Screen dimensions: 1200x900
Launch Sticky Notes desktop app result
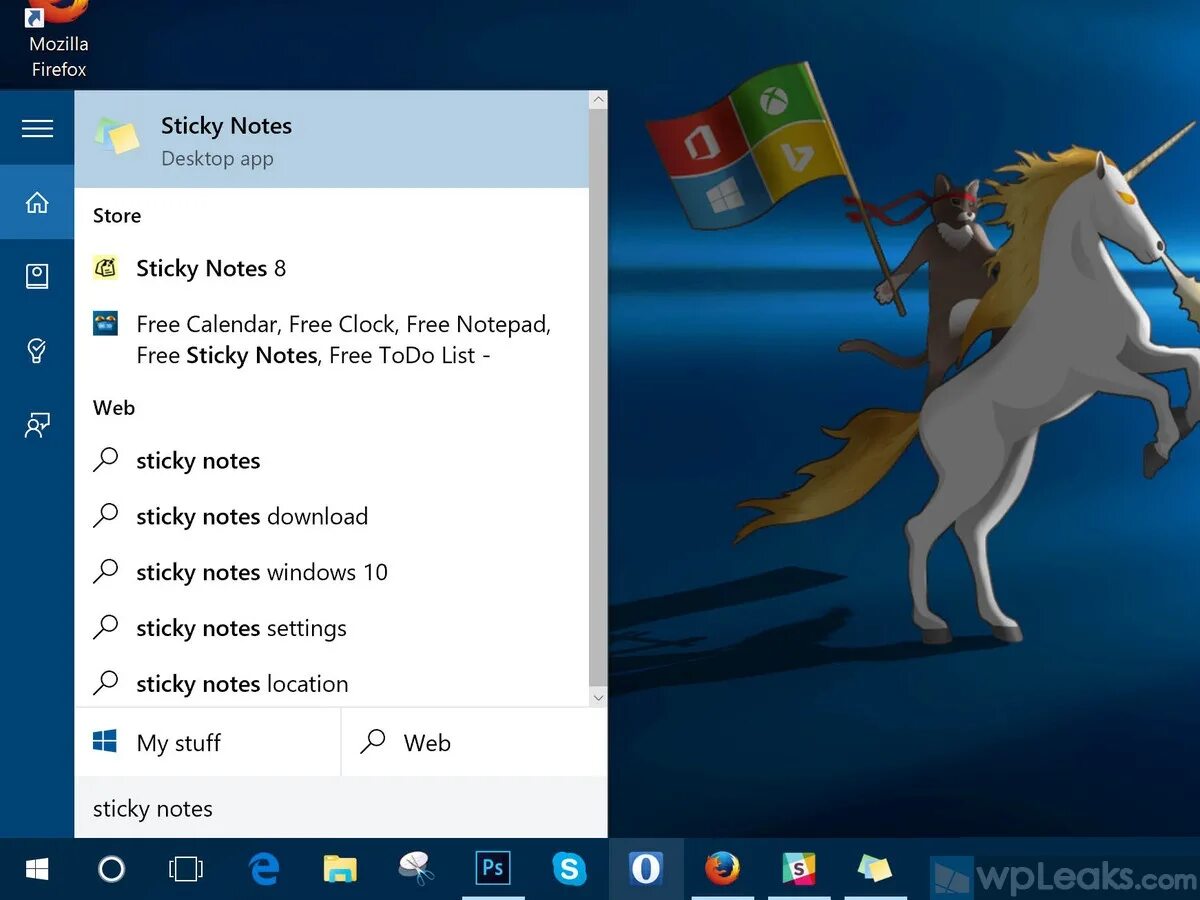click(x=332, y=140)
